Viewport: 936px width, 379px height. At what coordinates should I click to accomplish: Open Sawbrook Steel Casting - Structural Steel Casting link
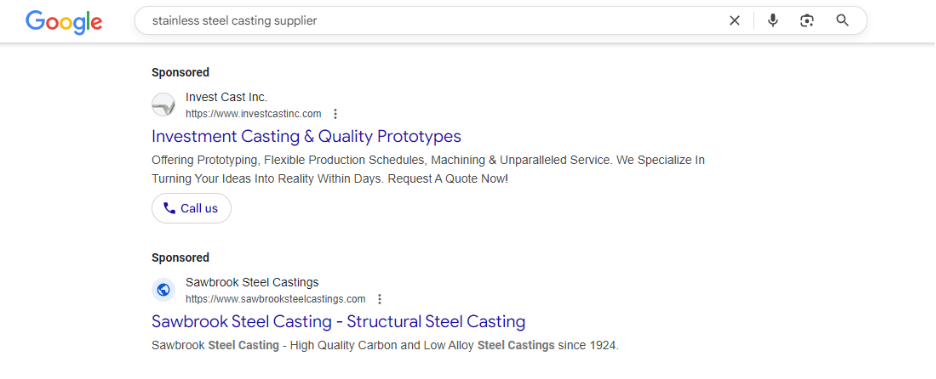pyautogui.click(x=338, y=322)
